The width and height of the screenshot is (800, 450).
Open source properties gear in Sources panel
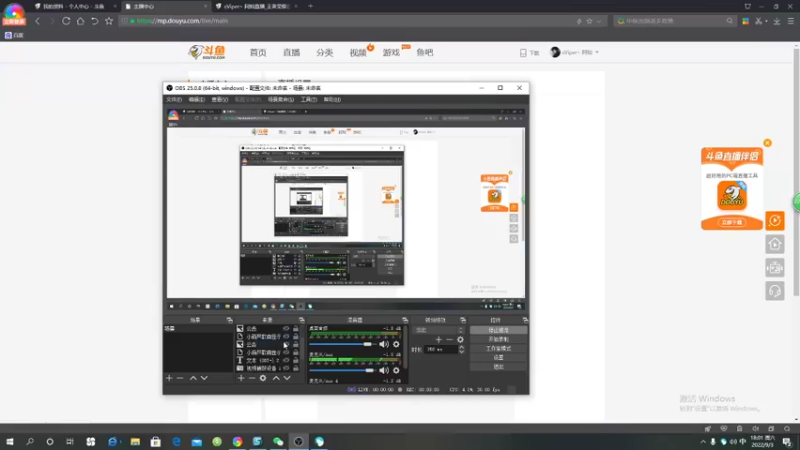tap(263, 378)
